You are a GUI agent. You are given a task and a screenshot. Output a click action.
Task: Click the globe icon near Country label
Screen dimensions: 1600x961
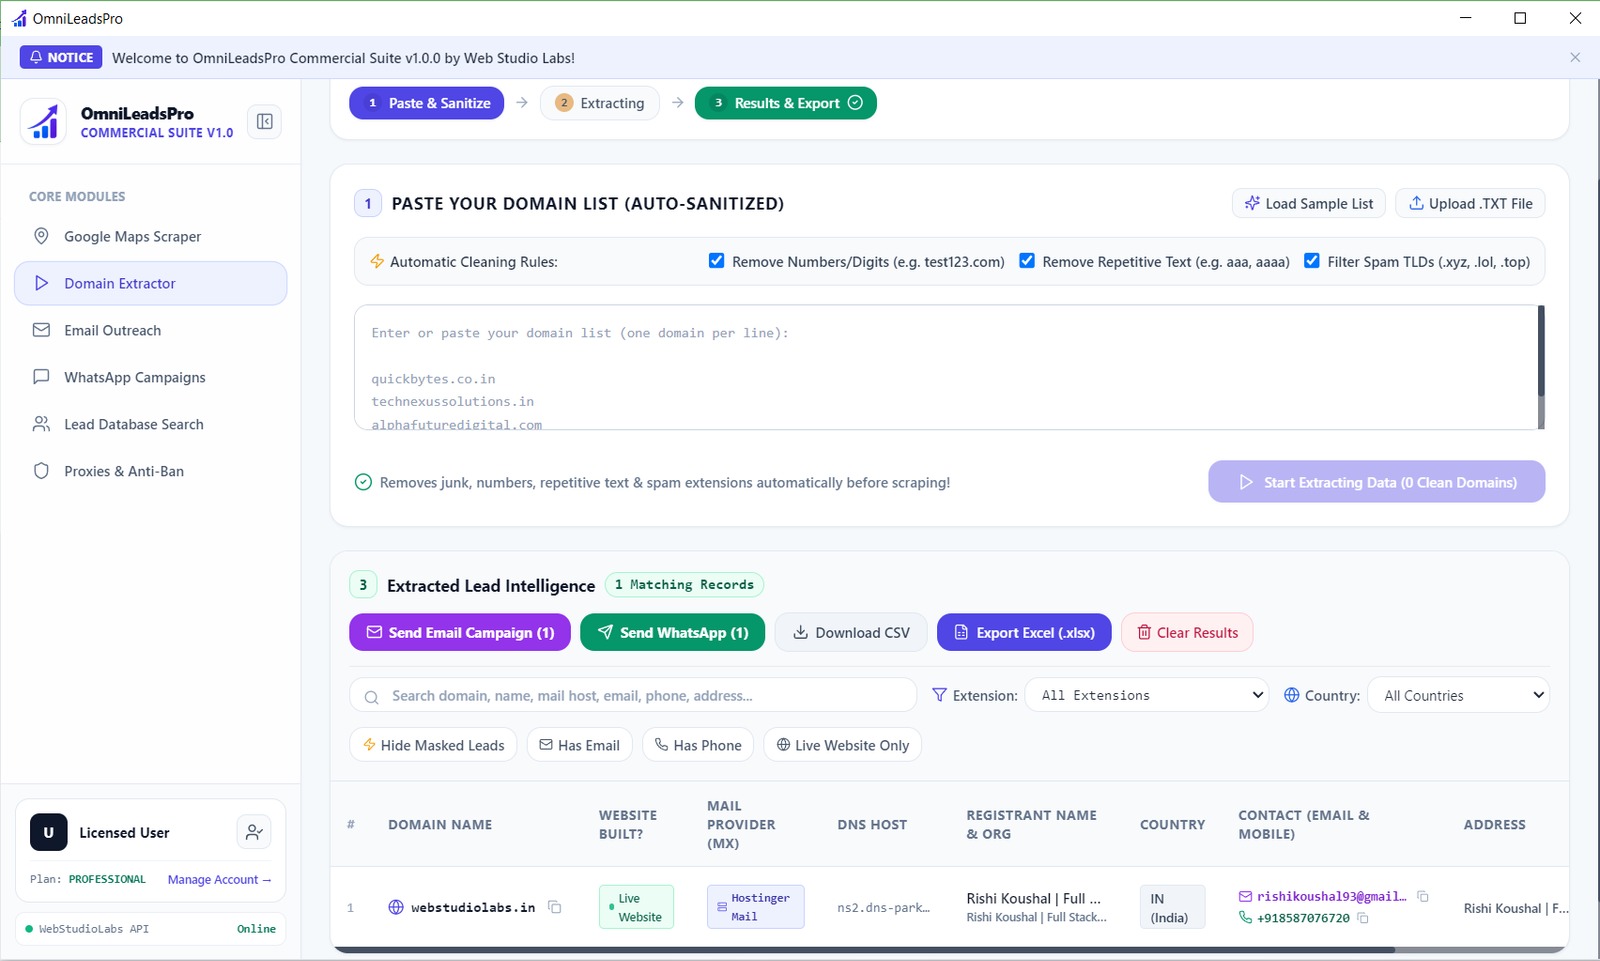point(1291,695)
